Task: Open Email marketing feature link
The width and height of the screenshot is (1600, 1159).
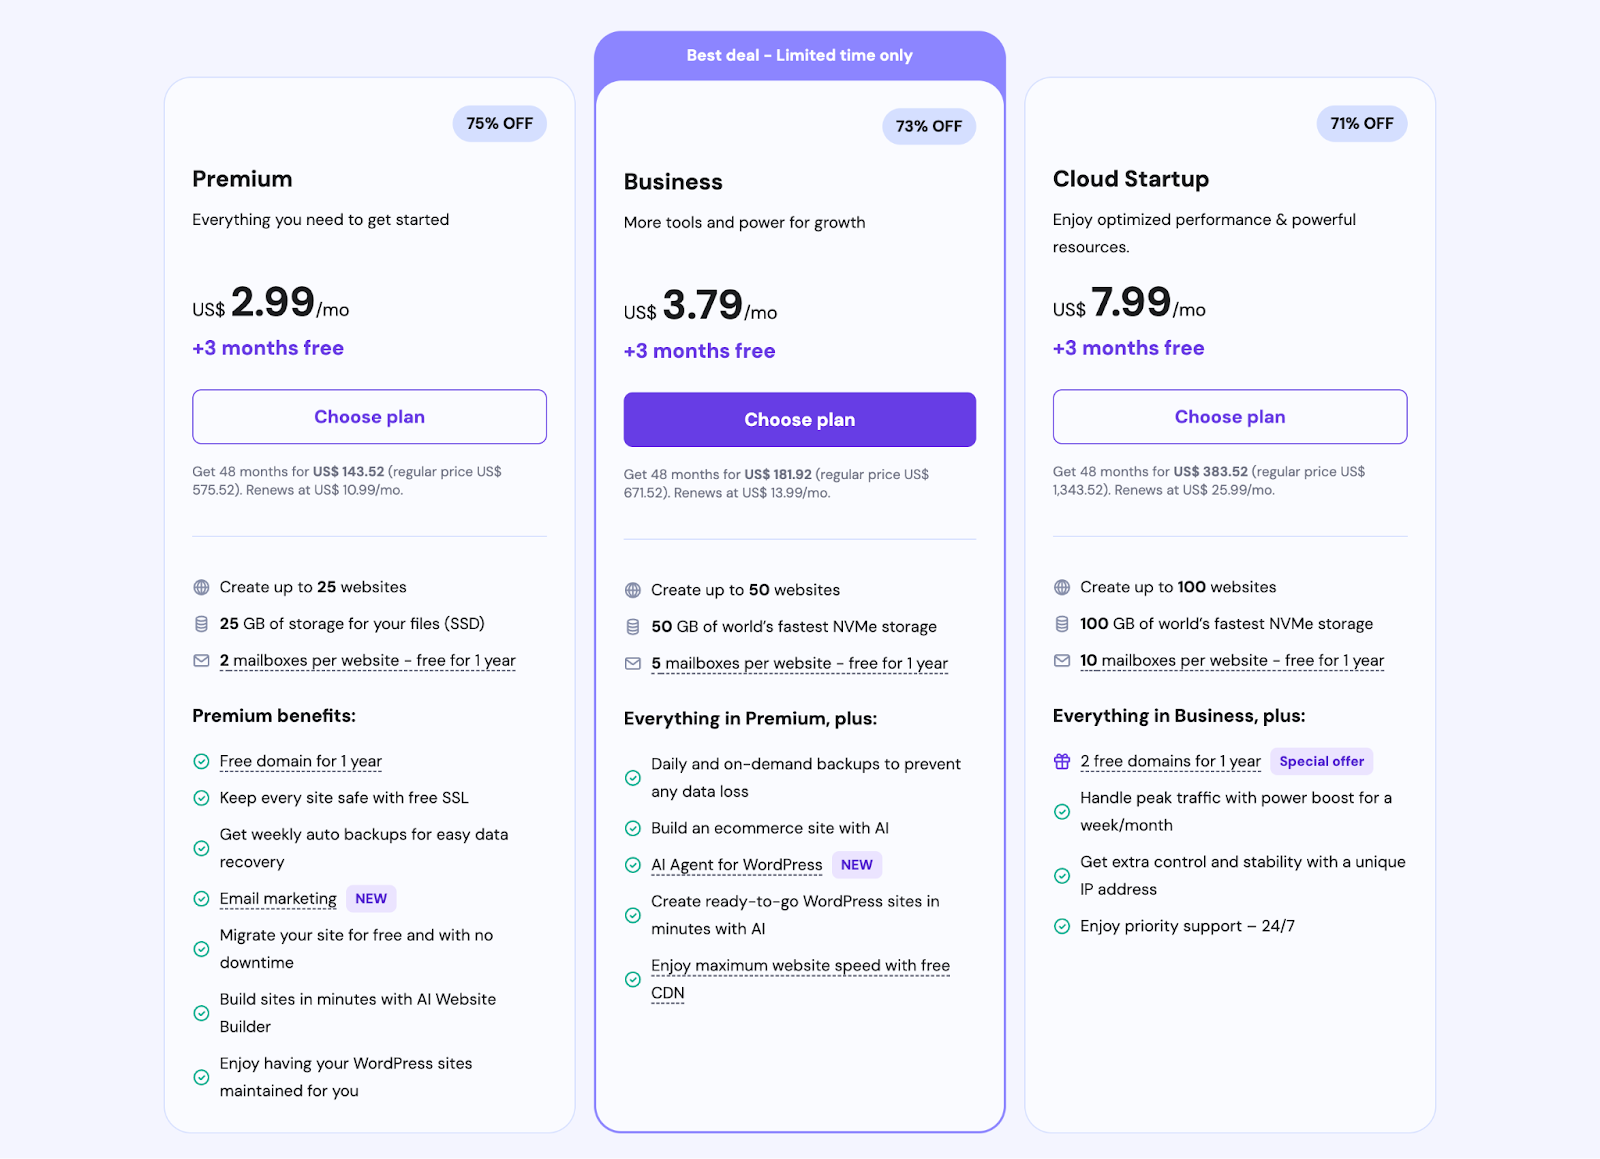Action: point(278,899)
